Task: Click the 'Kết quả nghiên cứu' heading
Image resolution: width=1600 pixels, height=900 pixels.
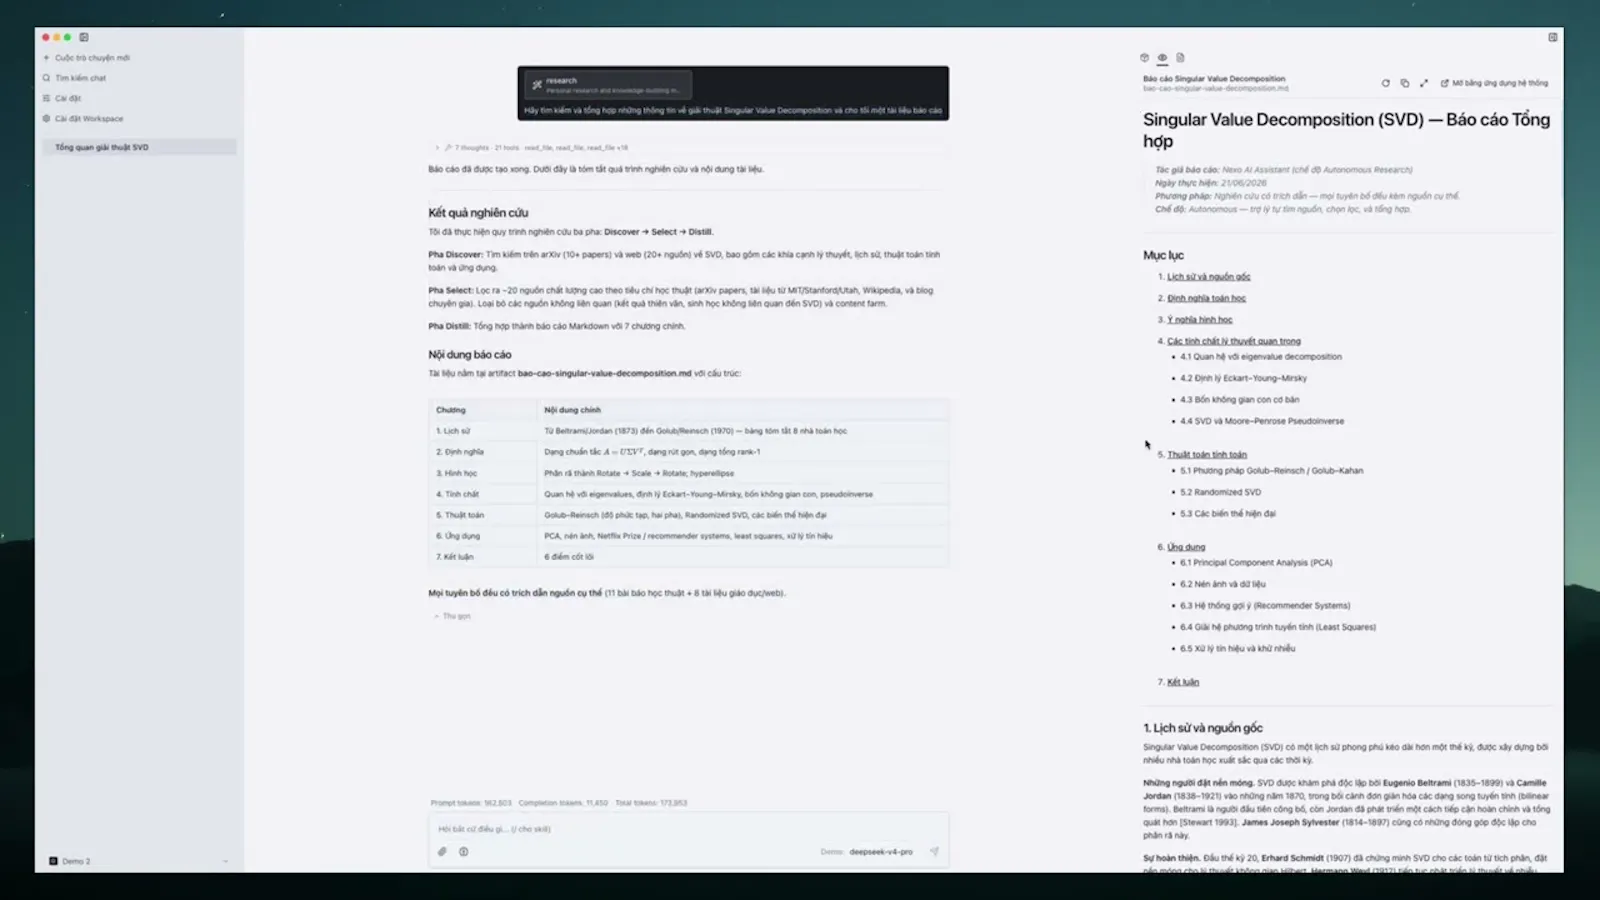Action: [478, 213]
